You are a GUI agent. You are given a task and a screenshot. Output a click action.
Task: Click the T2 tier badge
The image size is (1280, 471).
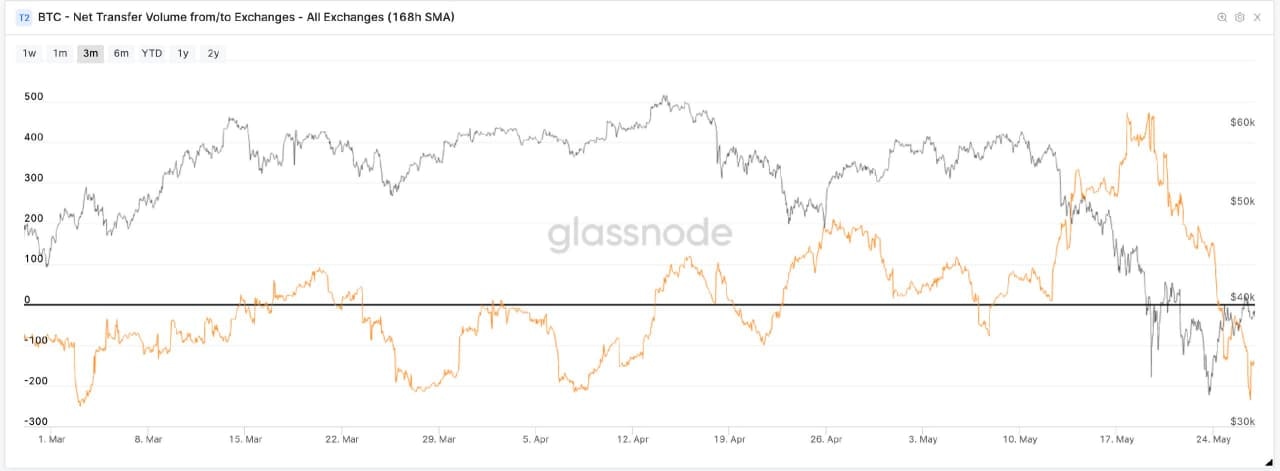tap(25, 18)
